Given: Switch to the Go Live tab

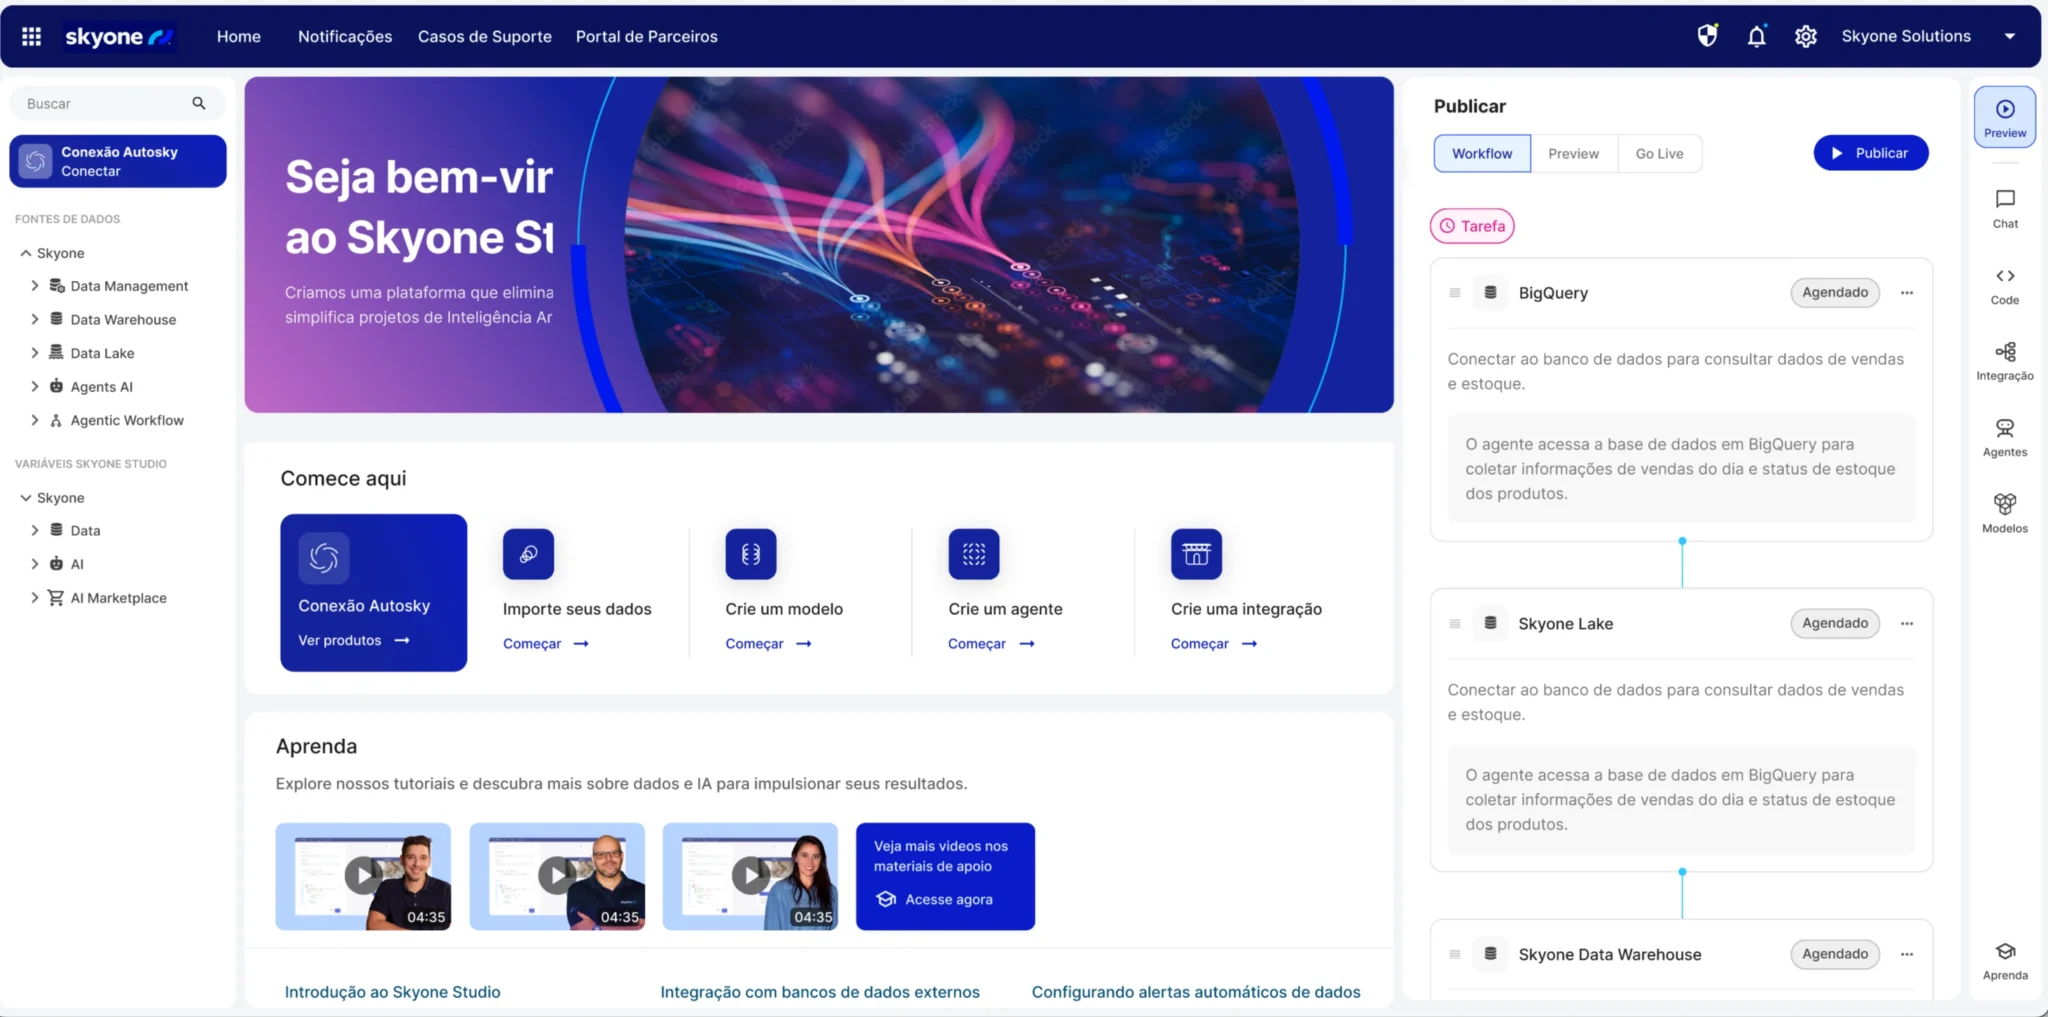Looking at the screenshot, I should click(x=1659, y=153).
